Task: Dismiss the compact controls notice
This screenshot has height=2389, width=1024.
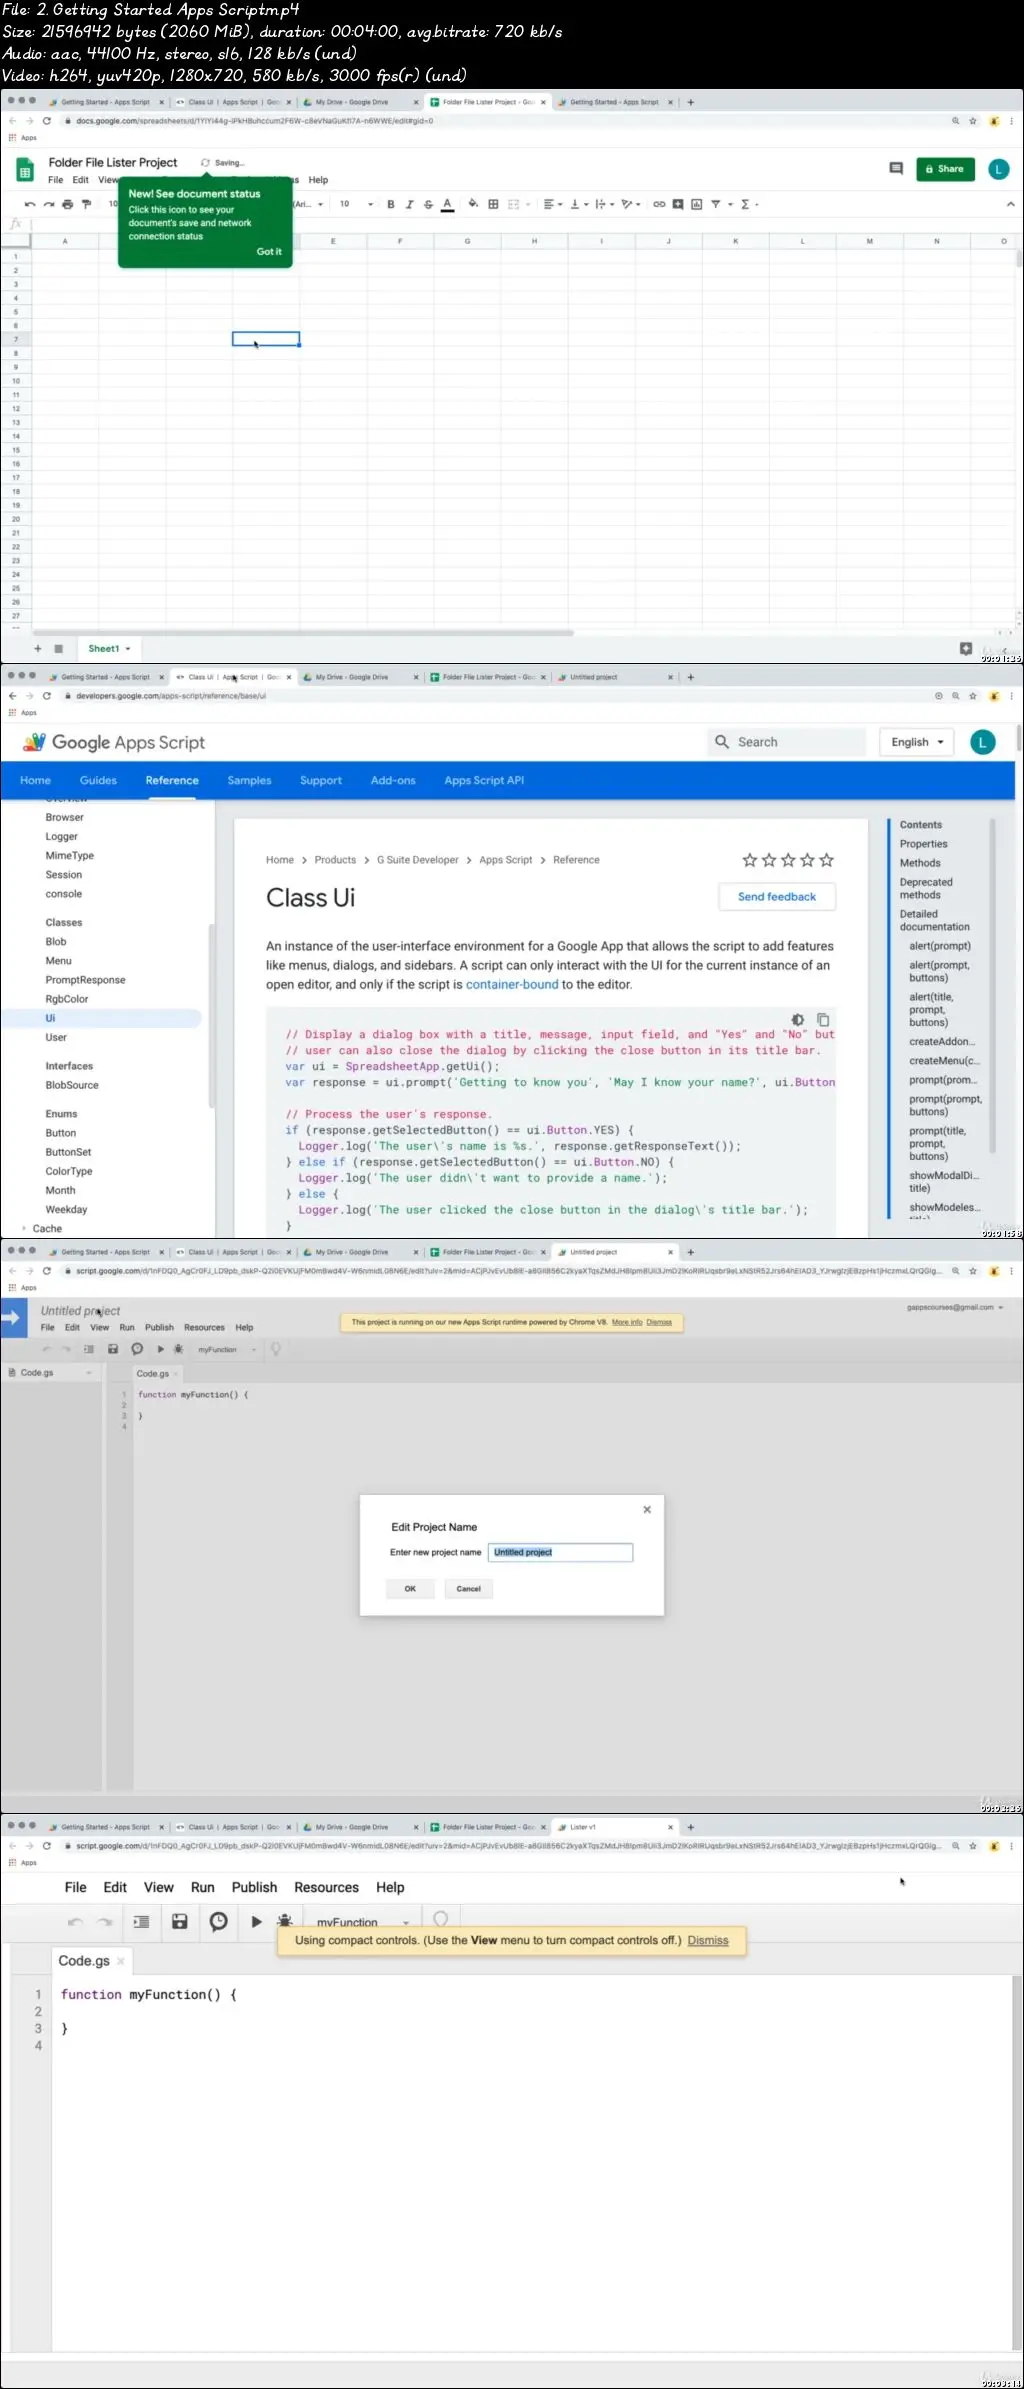Action: (x=708, y=1940)
